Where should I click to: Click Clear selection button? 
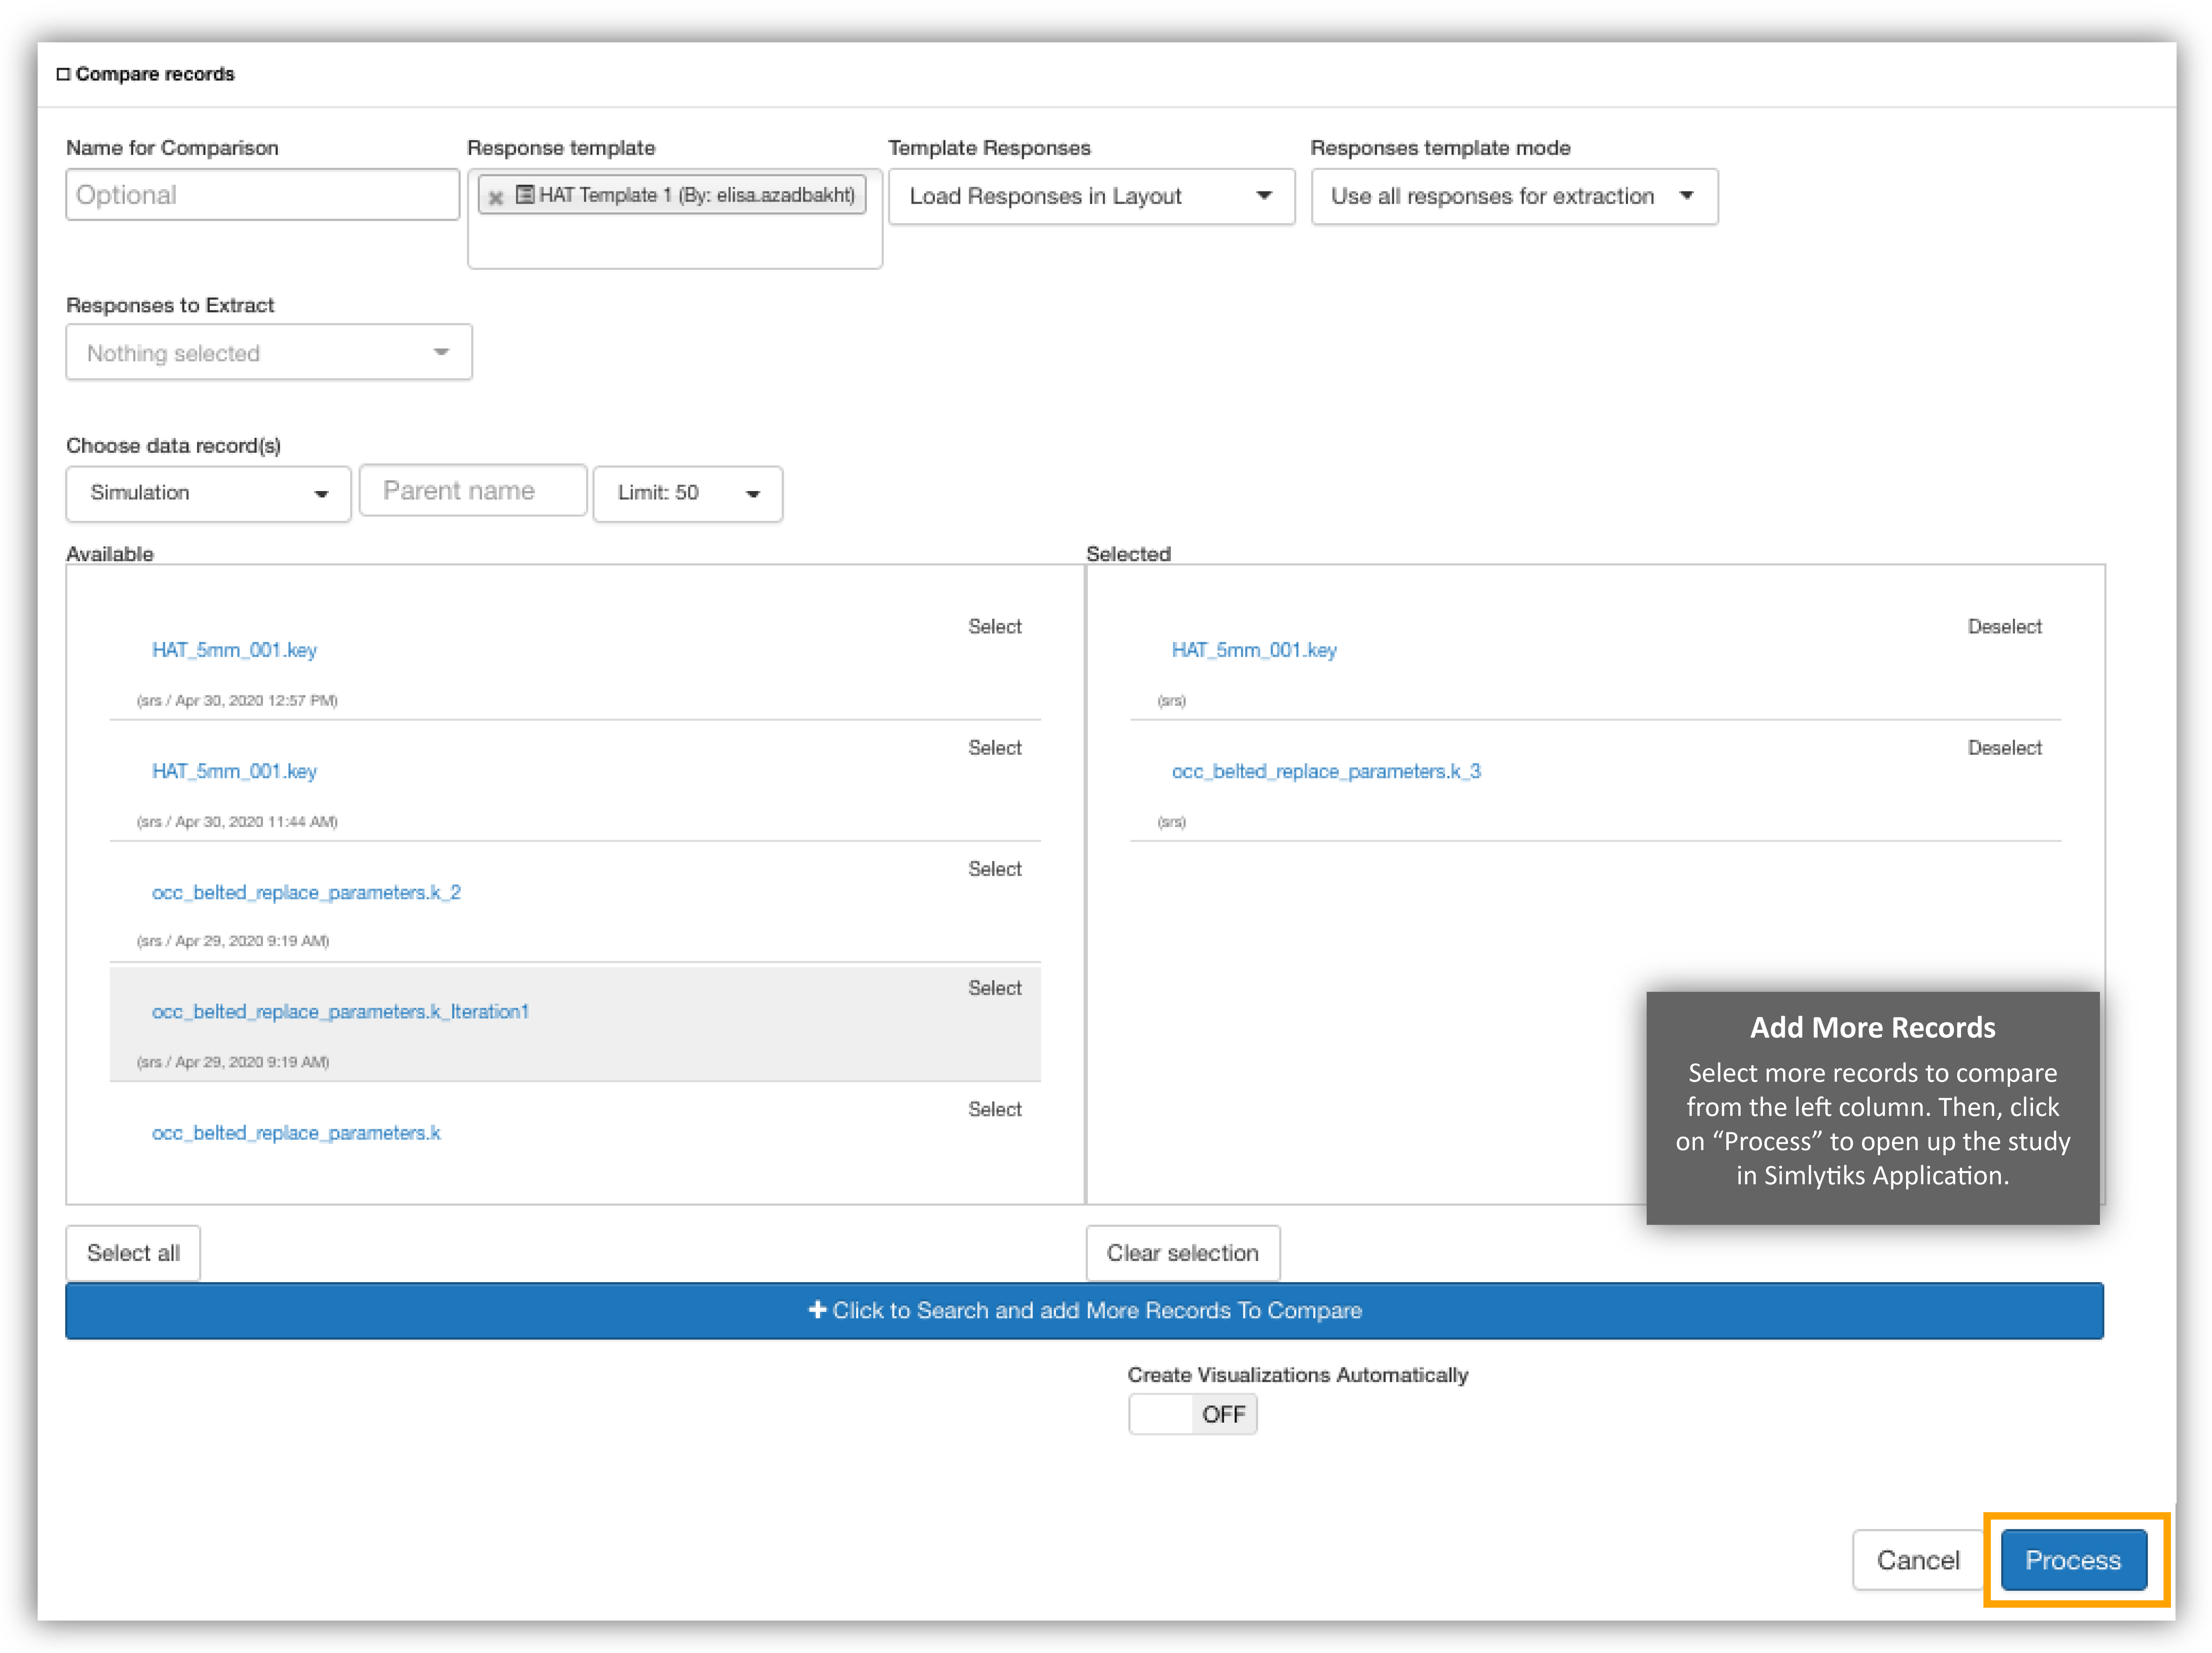point(1182,1253)
